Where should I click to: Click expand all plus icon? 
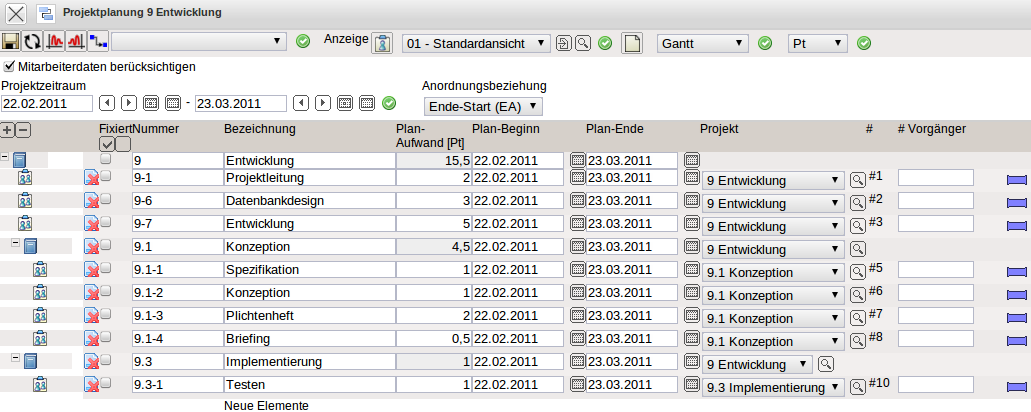point(8,130)
